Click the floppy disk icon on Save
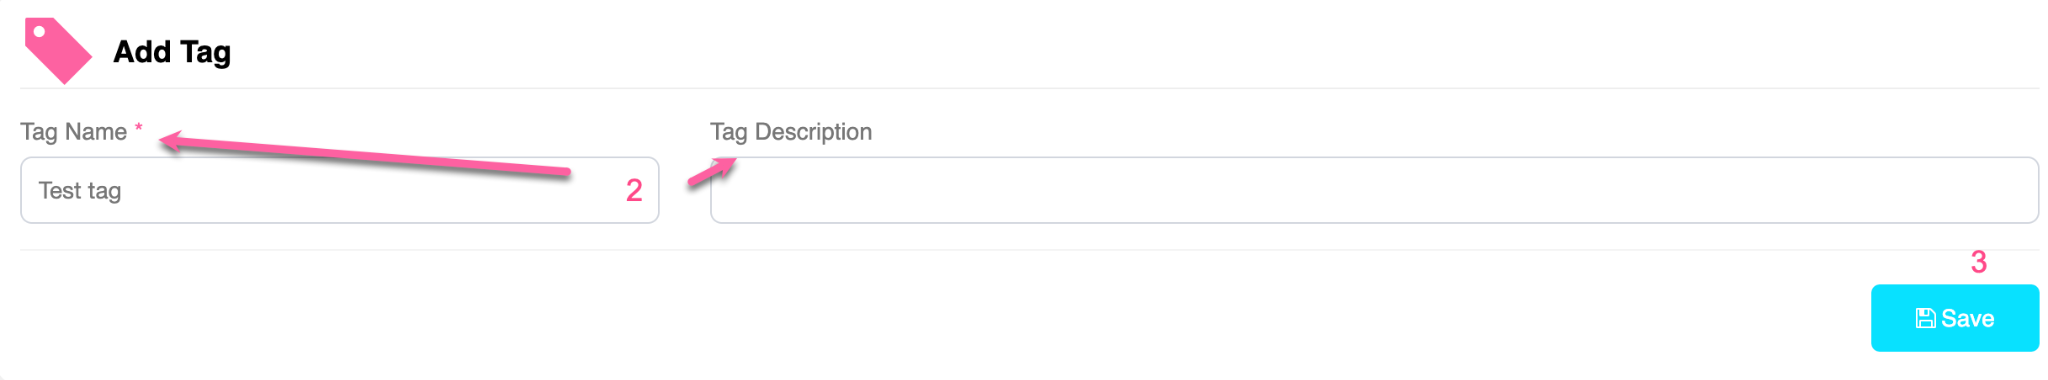This screenshot has height=380, width=2048. point(1925,318)
